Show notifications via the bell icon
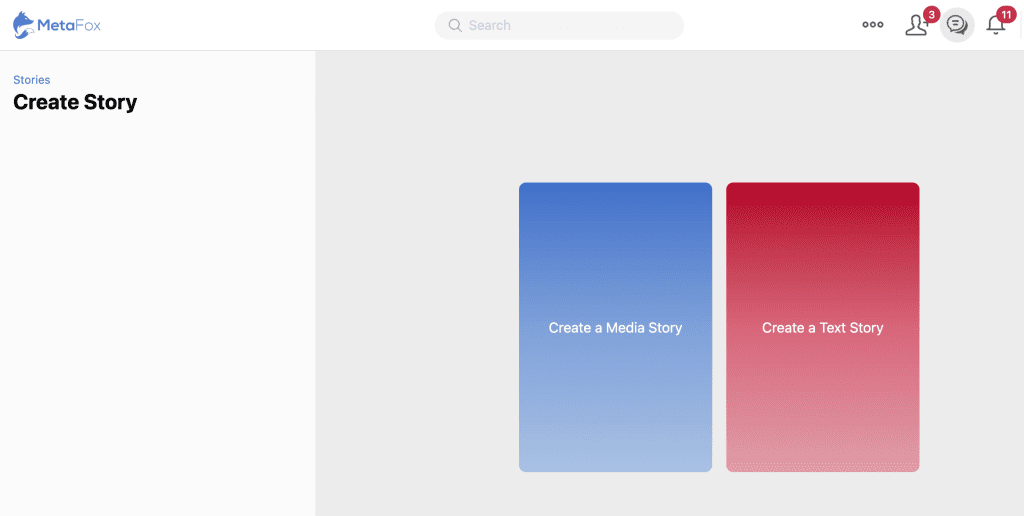Screen dimensions: 1024x516 pyautogui.click(x=995, y=26)
